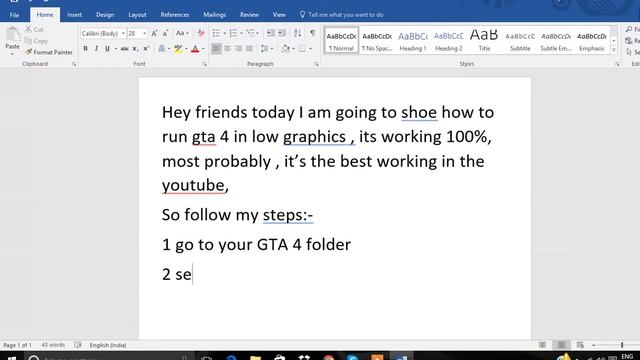This screenshot has height=360, width=640.
Task: Cut the selected text
Action: 34,29
